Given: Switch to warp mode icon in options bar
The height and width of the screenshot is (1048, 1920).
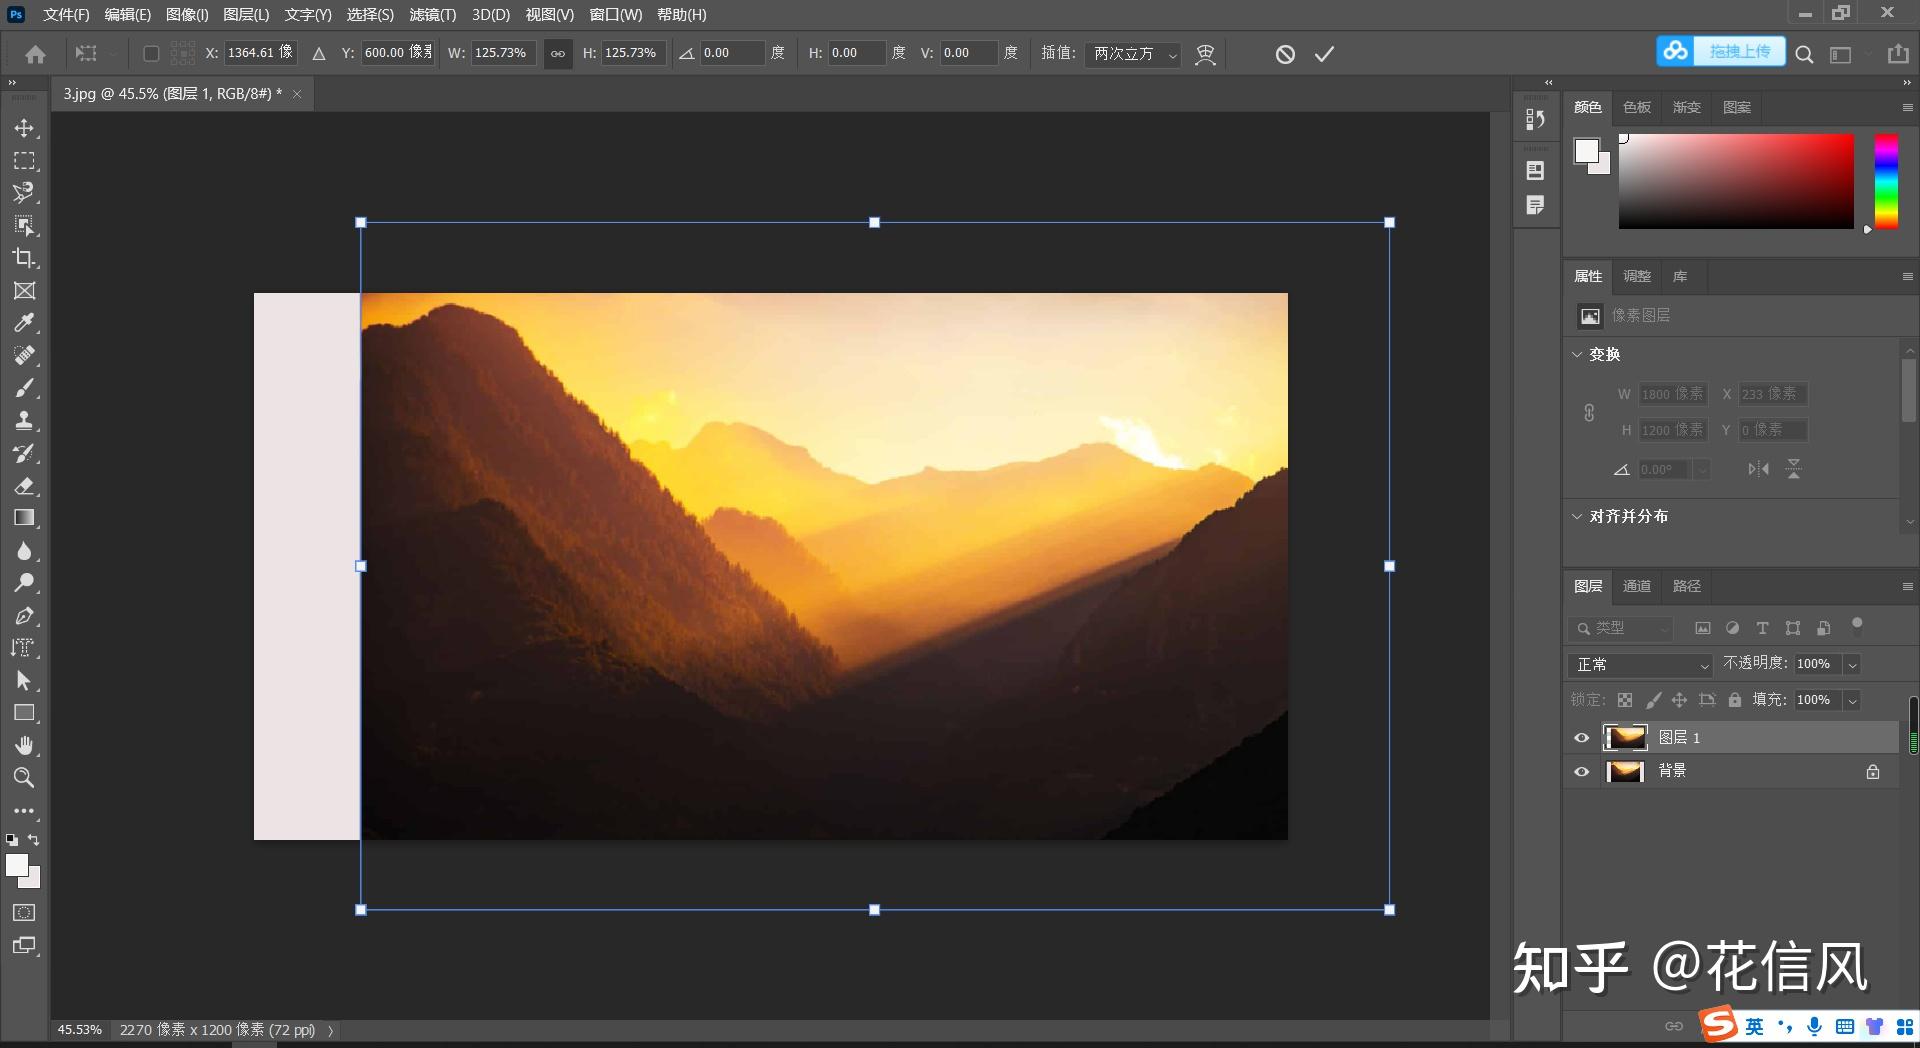Looking at the screenshot, I should pyautogui.click(x=1205, y=54).
